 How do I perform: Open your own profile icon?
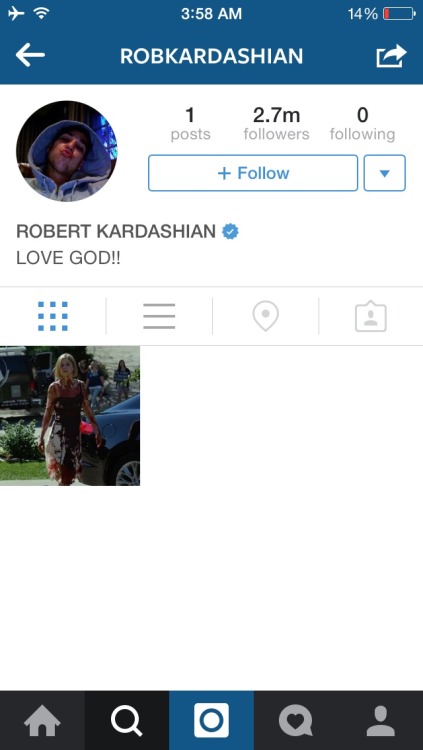[380, 720]
